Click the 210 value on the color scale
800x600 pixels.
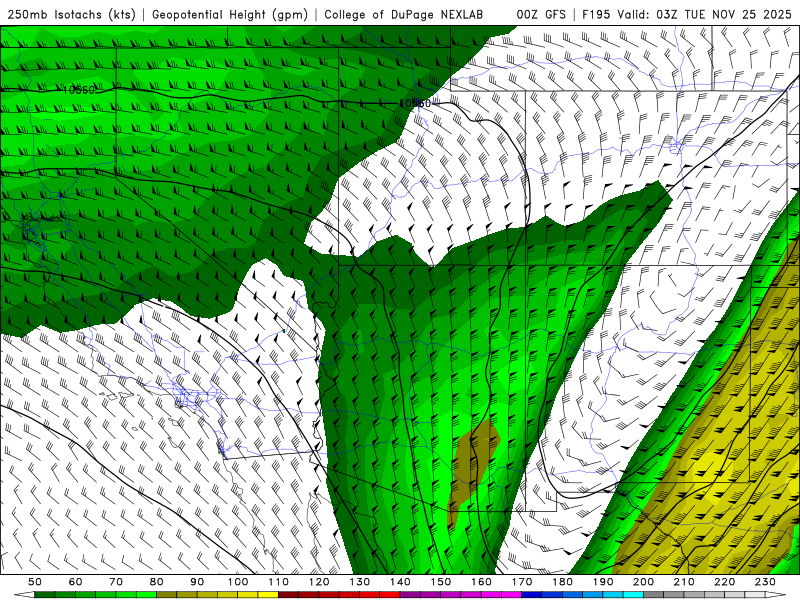[x=684, y=582]
